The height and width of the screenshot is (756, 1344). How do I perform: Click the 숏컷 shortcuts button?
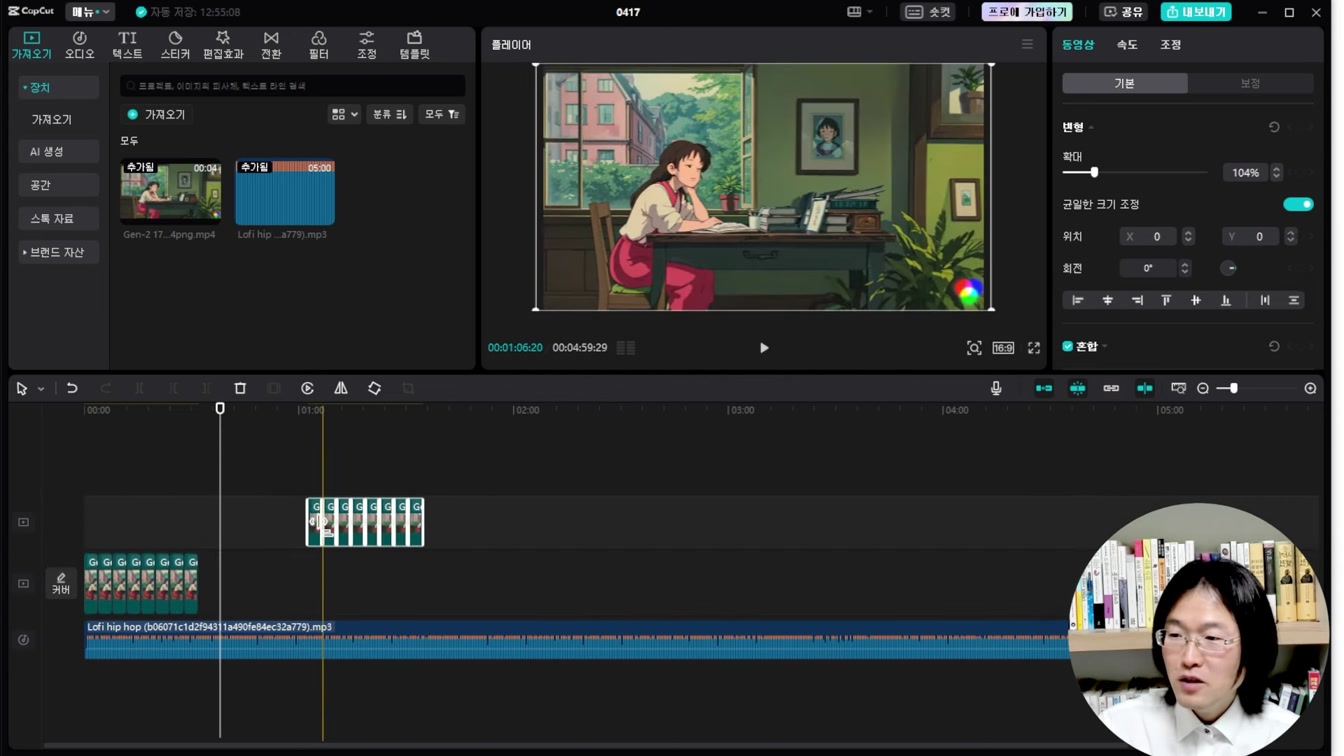pyautogui.click(x=928, y=12)
